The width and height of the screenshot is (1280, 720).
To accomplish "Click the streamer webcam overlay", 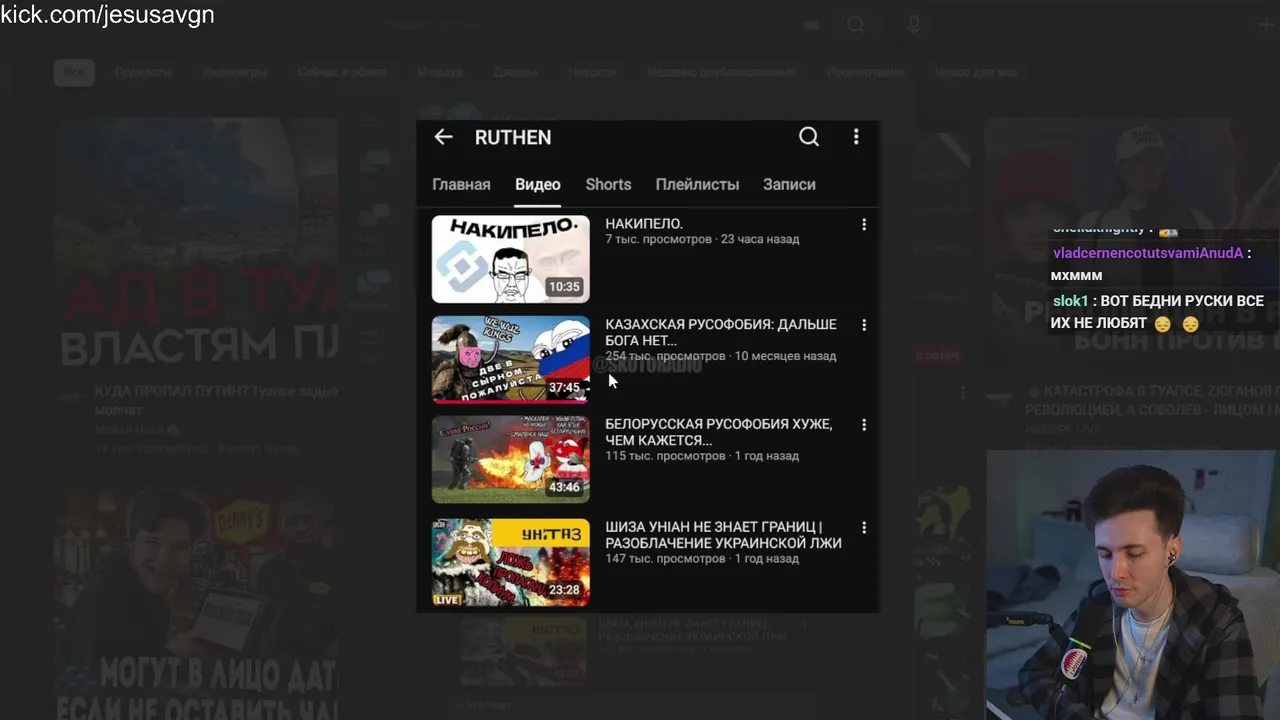I will [x=1133, y=585].
